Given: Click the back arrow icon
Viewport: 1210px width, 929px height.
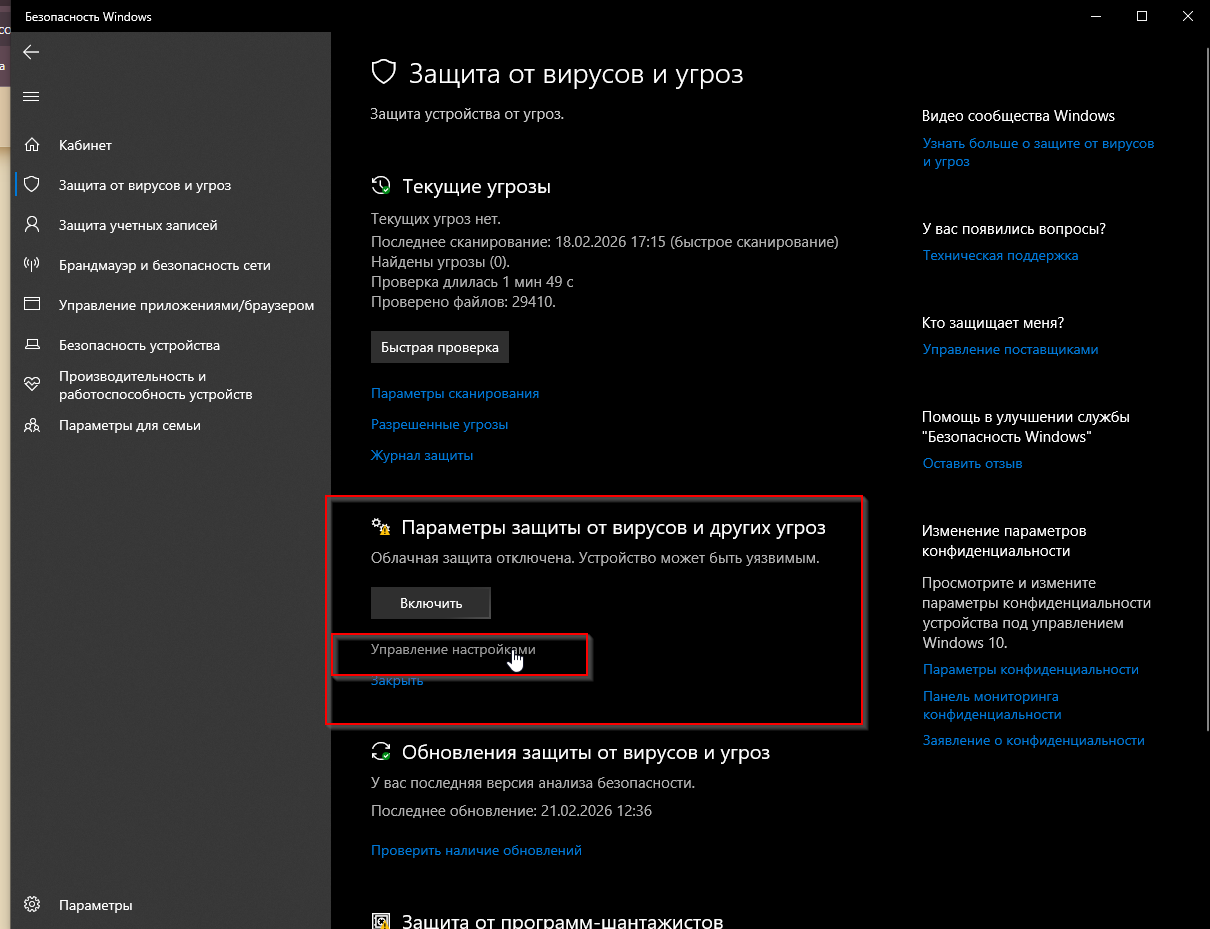Looking at the screenshot, I should [31, 52].
